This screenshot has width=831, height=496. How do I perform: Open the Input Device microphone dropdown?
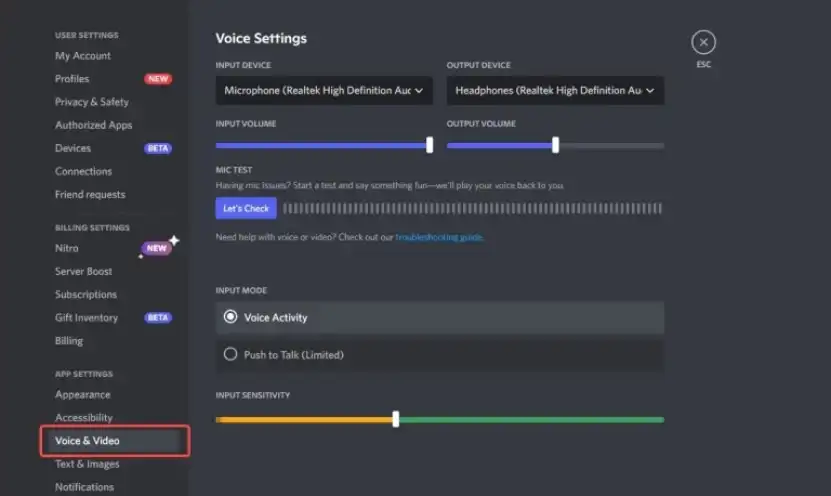tap(324, 91)
